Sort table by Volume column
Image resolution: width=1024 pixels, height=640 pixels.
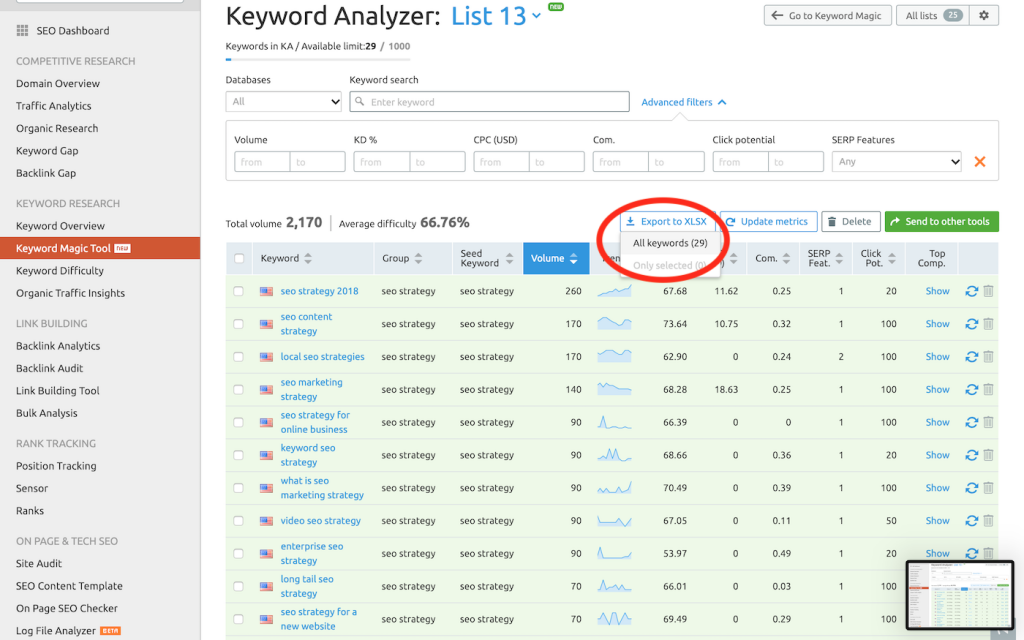click(x=554, y=259)
